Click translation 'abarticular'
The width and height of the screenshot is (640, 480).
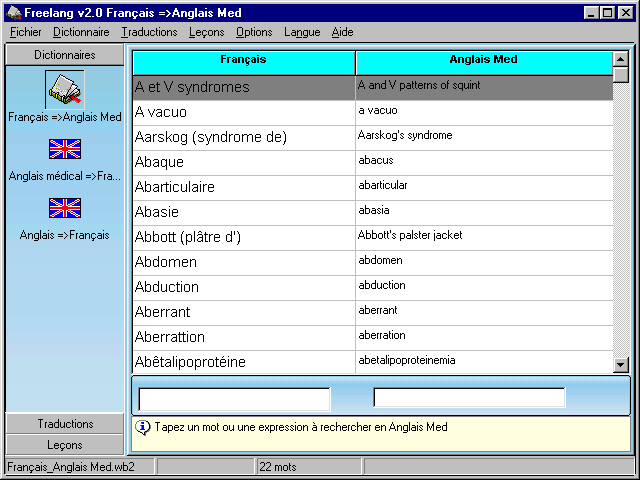[383, 185]
